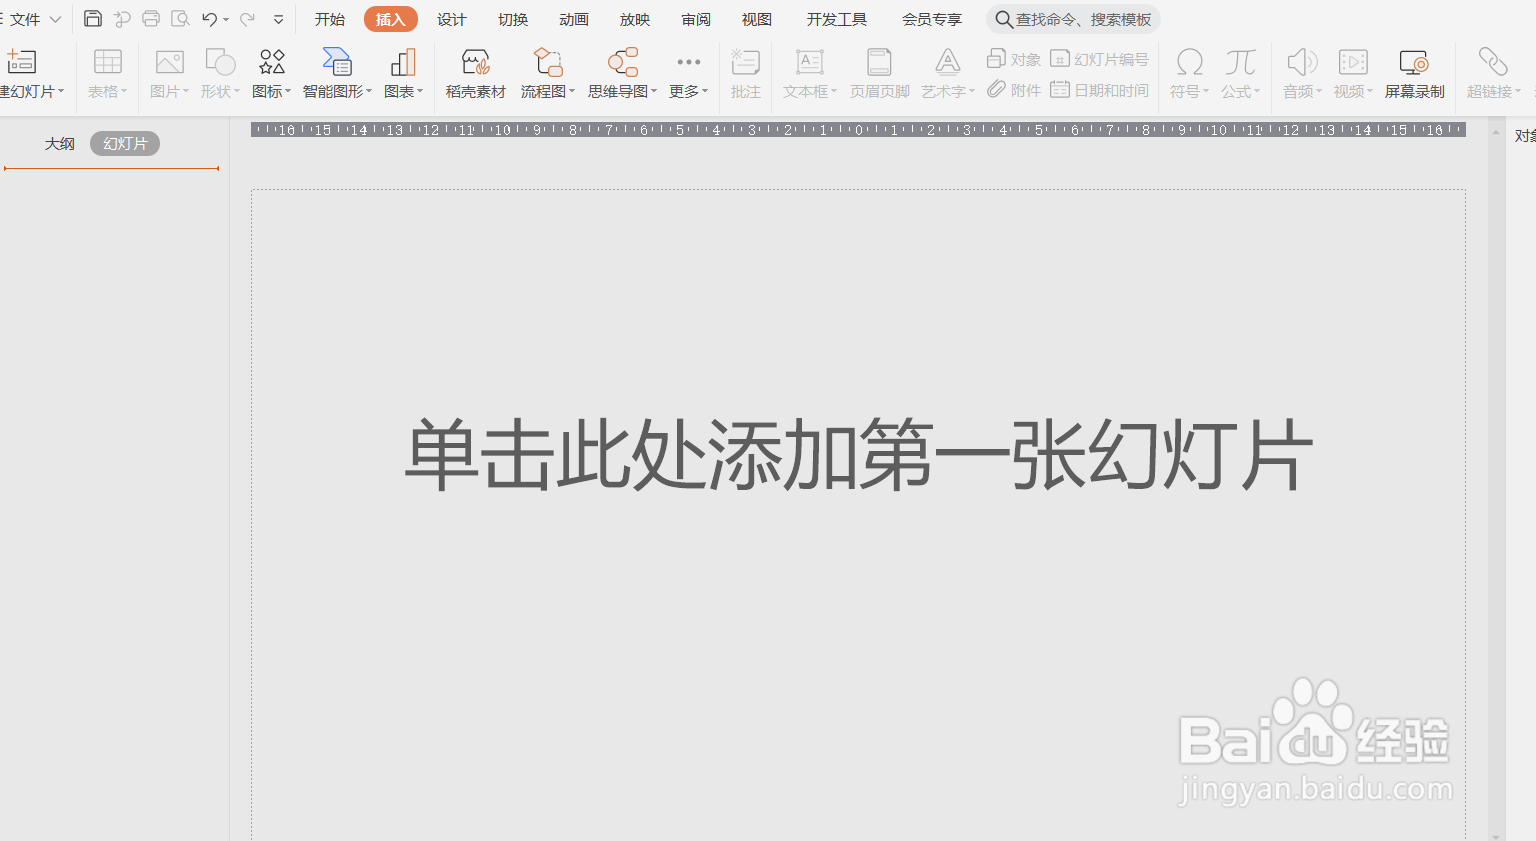Click the vertical scrollbar down arrow
The width and height of the screenshot is (1536, 841).
[1496, 835]
